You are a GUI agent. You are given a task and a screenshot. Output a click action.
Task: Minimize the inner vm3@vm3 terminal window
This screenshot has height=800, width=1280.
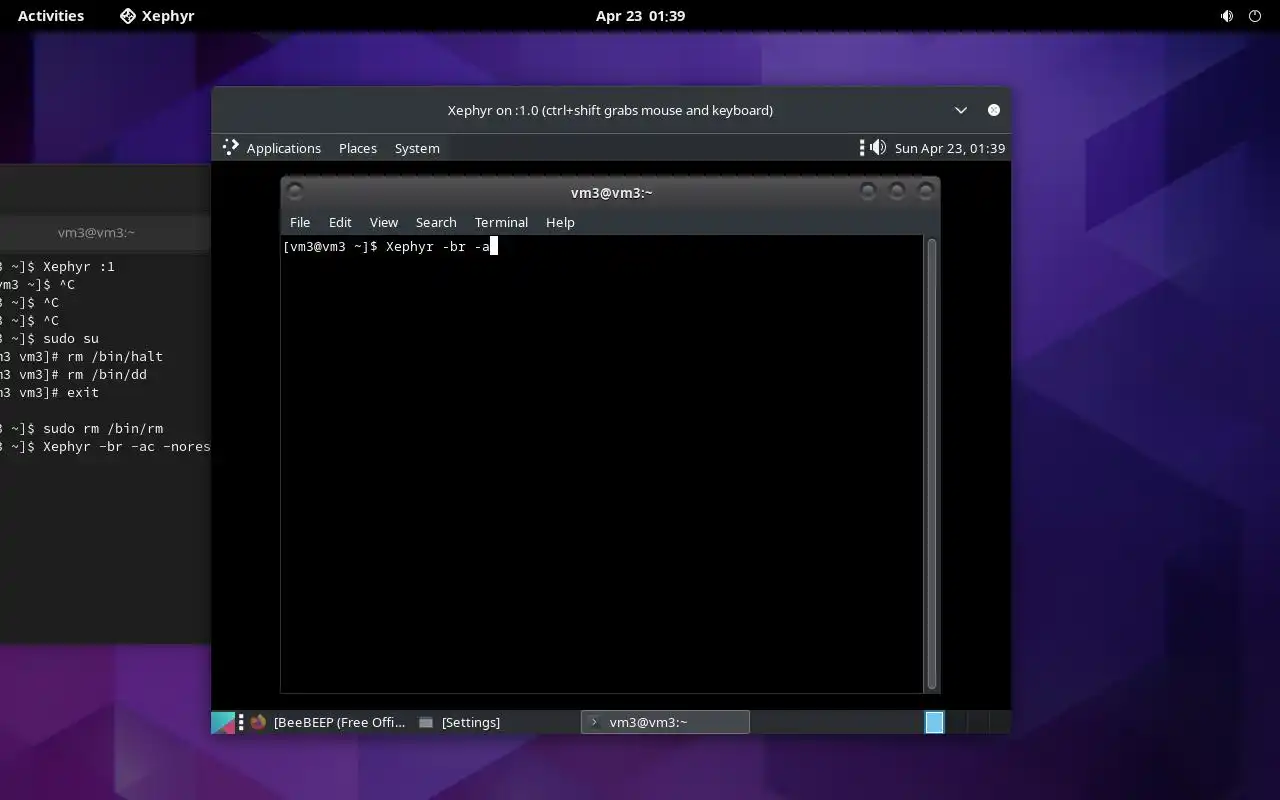pyautogui.click(x=868, y=191)
